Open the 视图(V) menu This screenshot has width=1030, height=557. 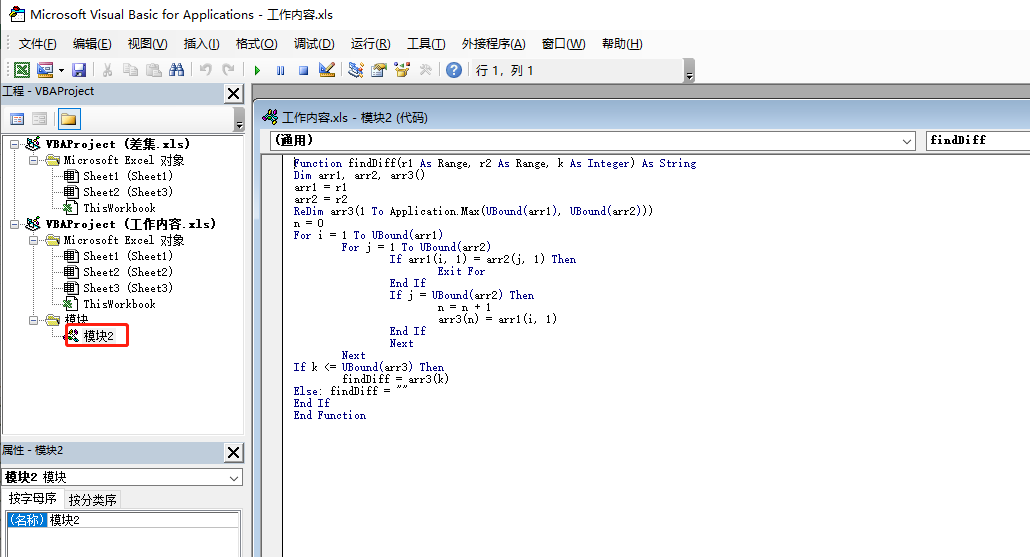coord(147,43)
